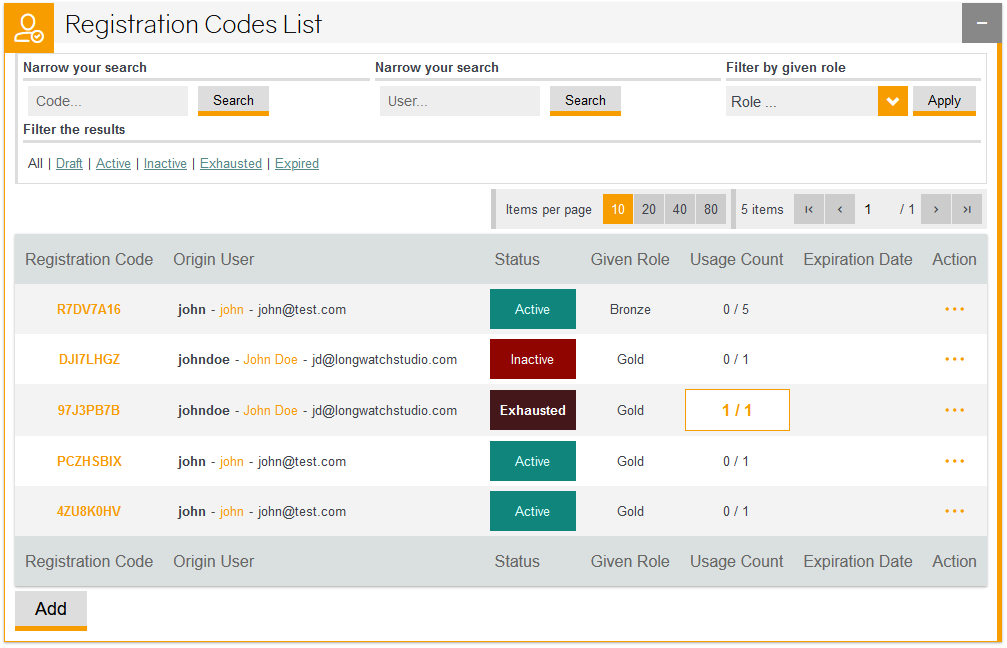
Task: Open actions menu for code 97J3PB7B
Action: tap(954, 410)
